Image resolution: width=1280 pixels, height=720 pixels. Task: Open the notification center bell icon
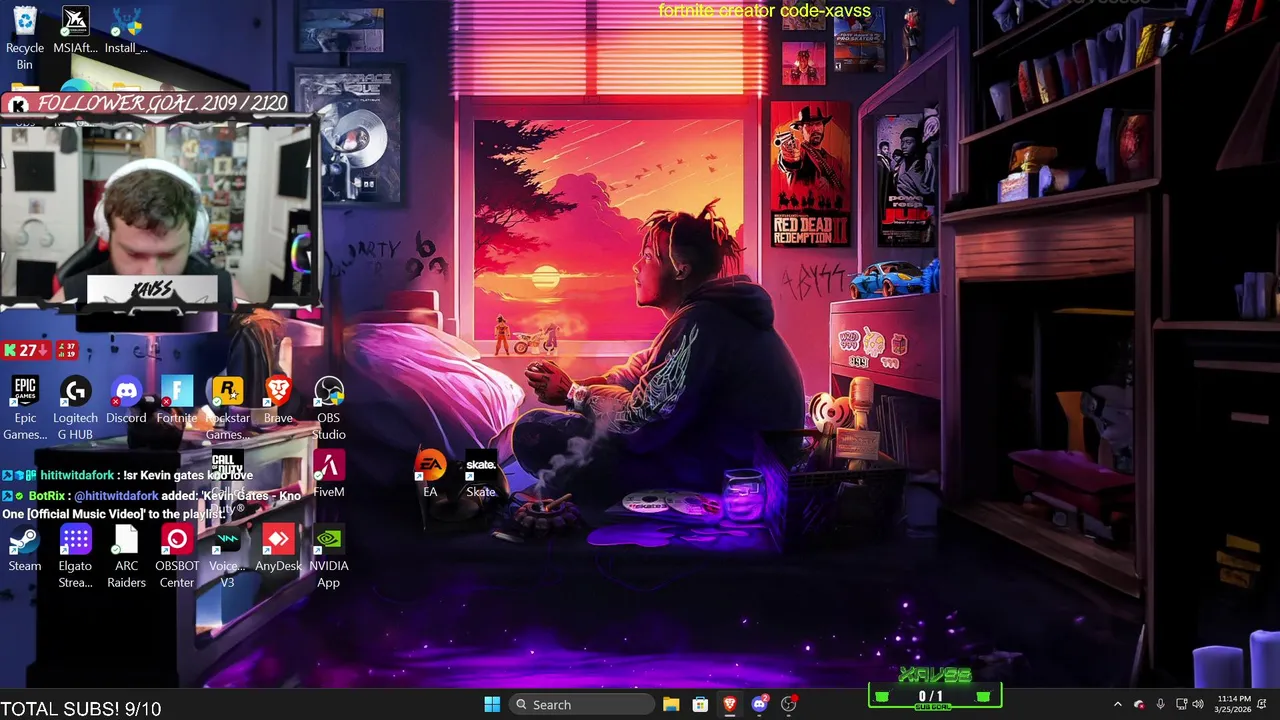coord(1263,705)
